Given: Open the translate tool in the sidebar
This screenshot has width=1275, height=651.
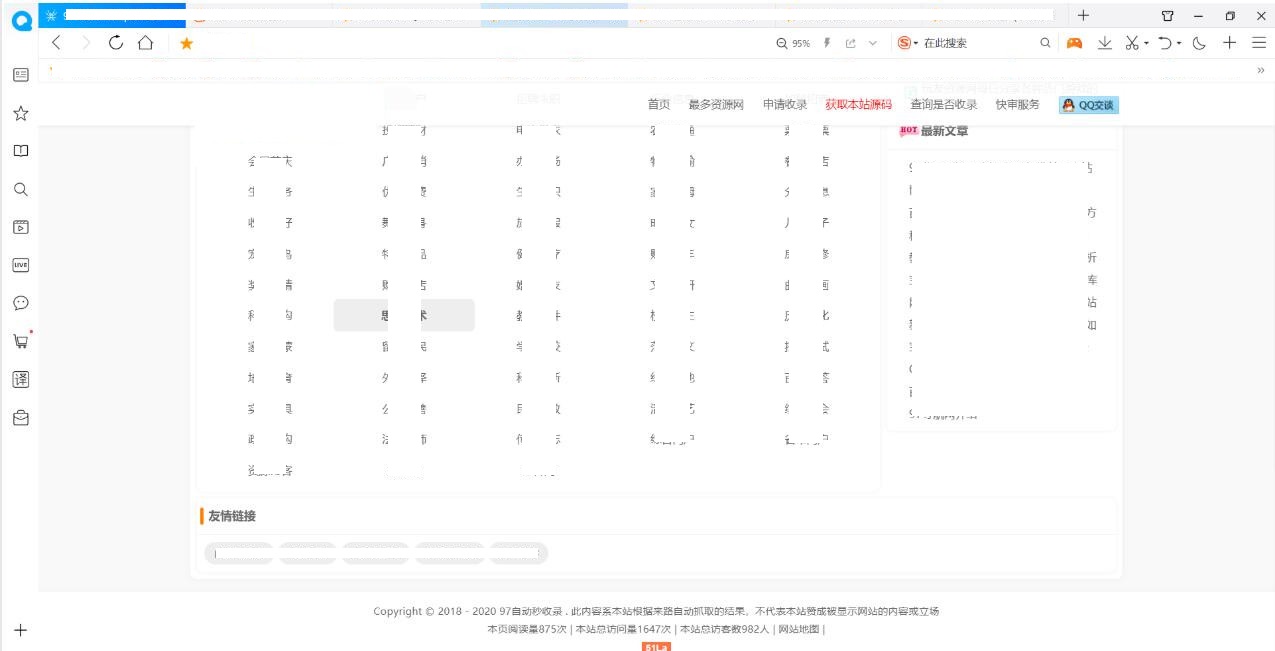Looking at the screenshot, I should pos(20,379).
